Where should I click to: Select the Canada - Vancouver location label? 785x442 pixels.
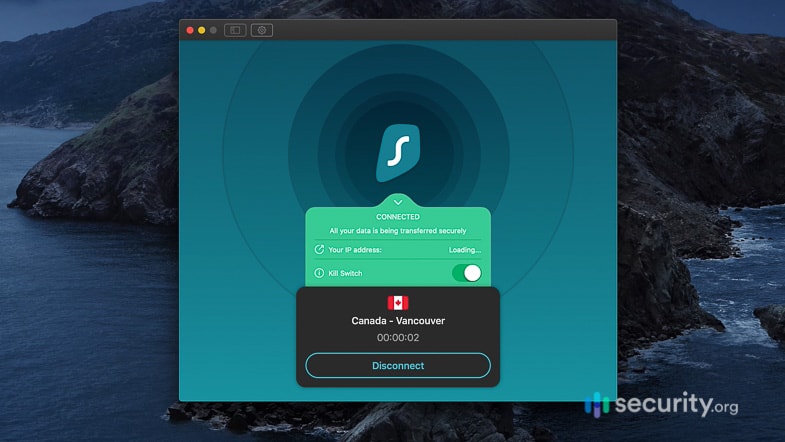398,321
